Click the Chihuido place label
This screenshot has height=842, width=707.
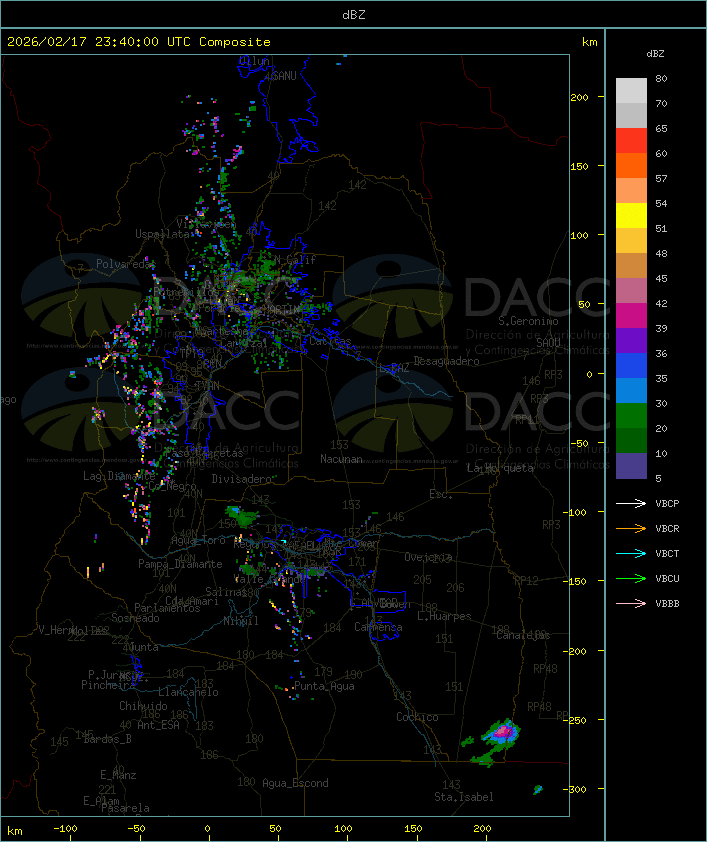143,706
